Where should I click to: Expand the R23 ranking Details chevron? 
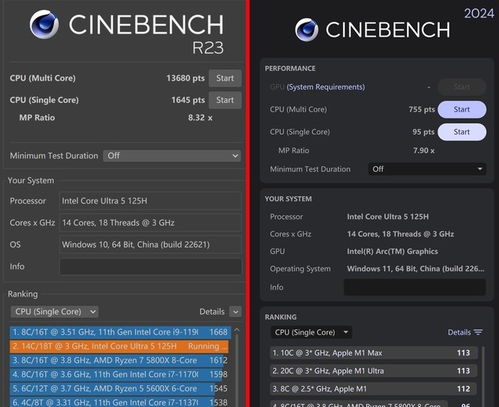pos(235,312)
